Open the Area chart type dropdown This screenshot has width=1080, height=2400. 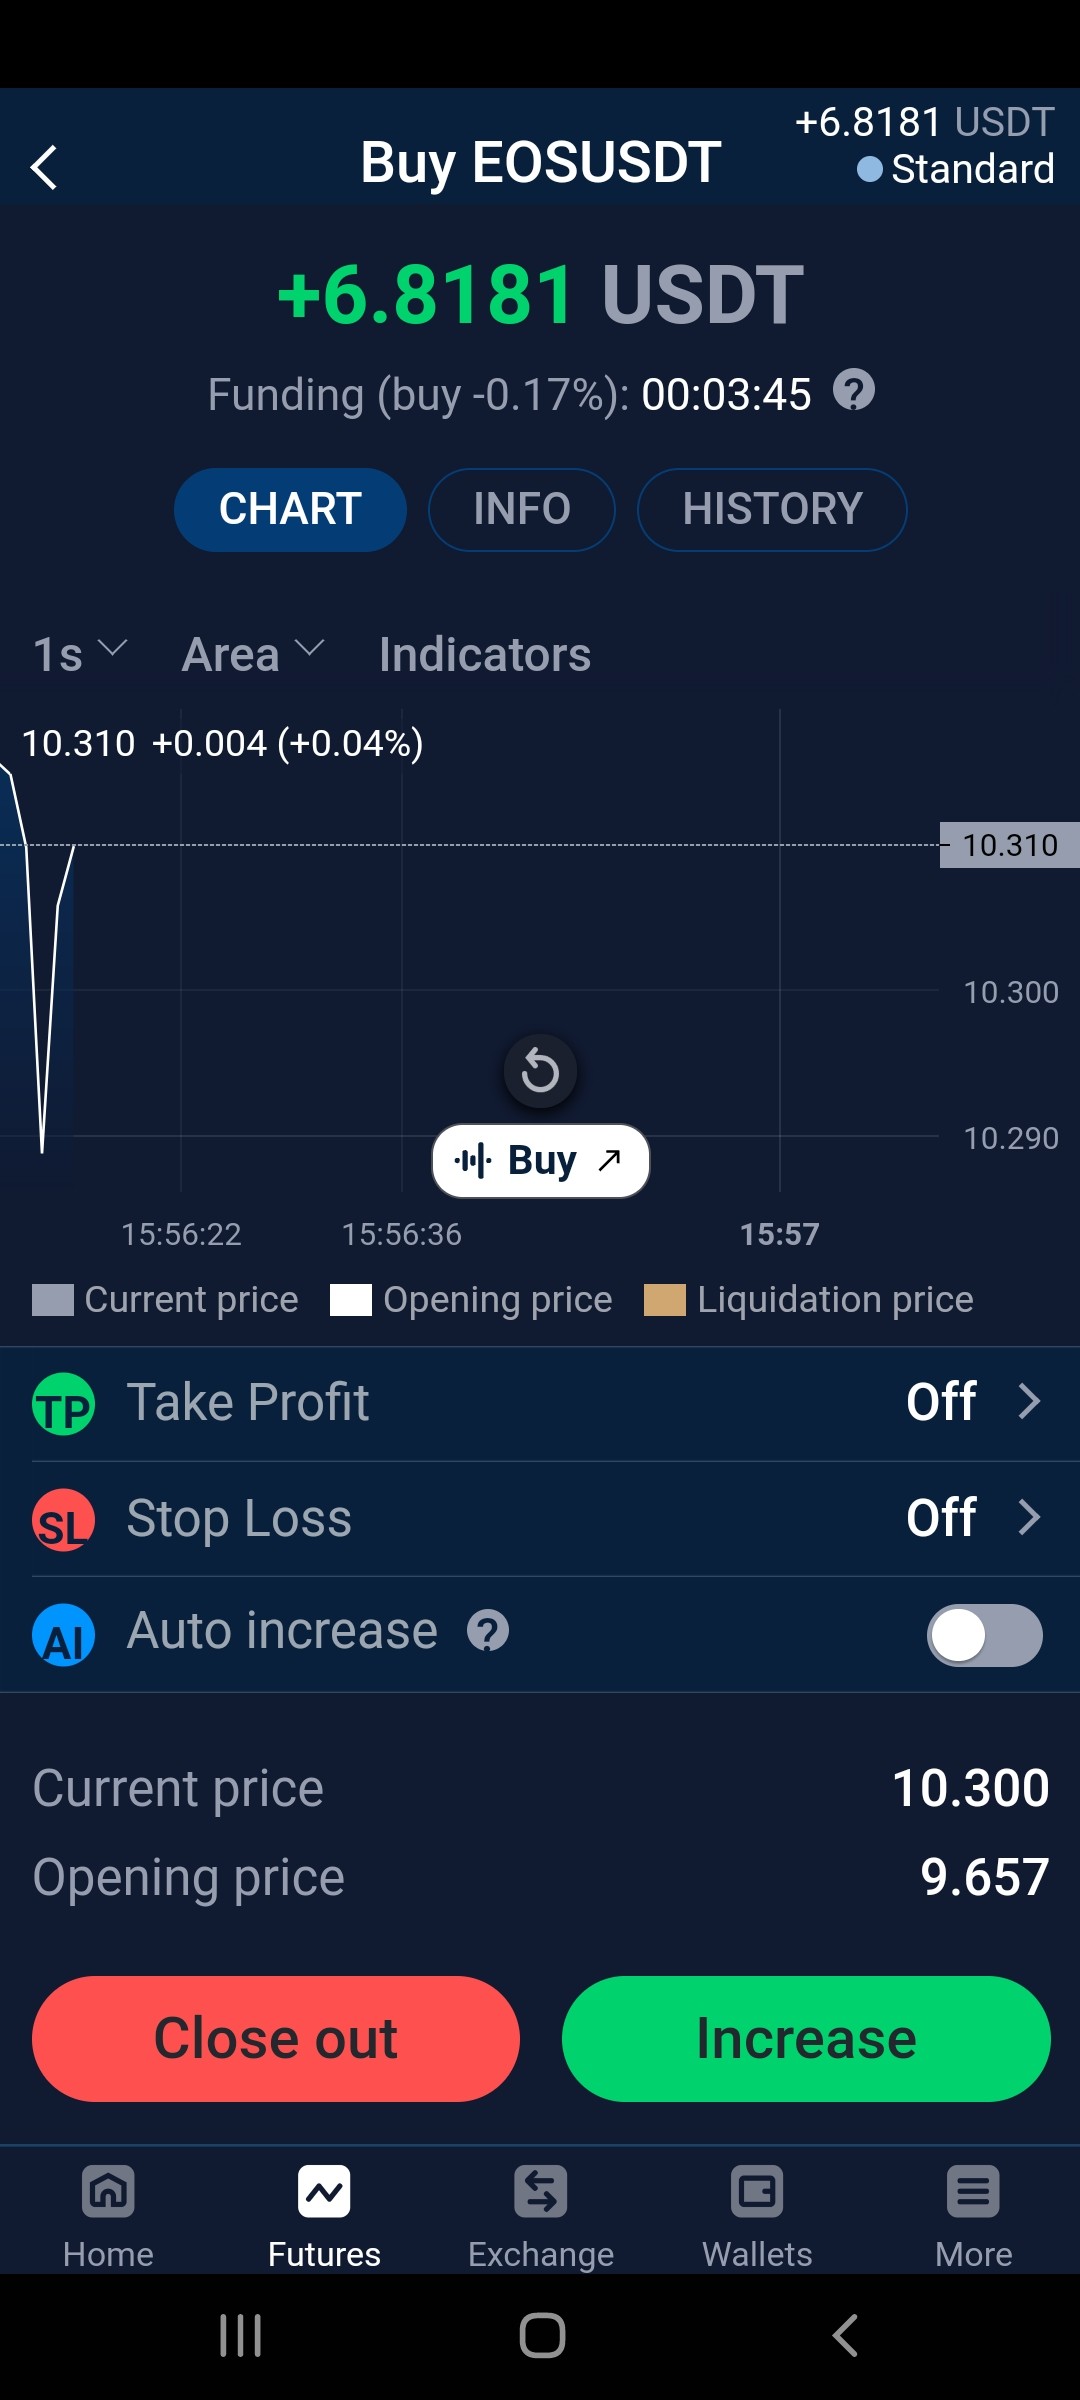pos(254,655)
